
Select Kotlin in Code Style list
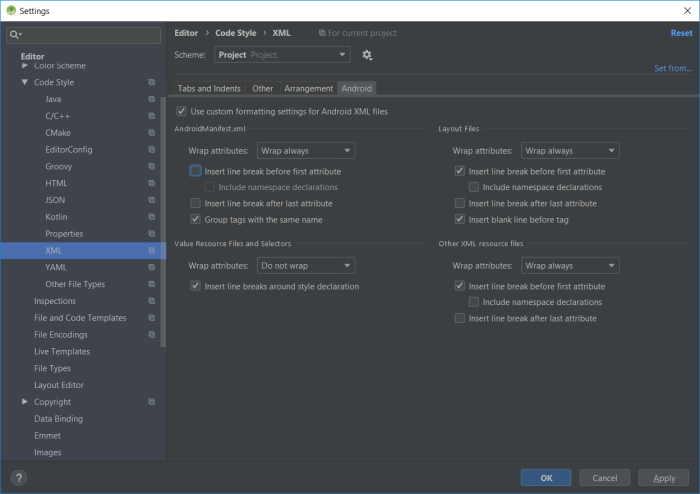click(x=56, y=217)
